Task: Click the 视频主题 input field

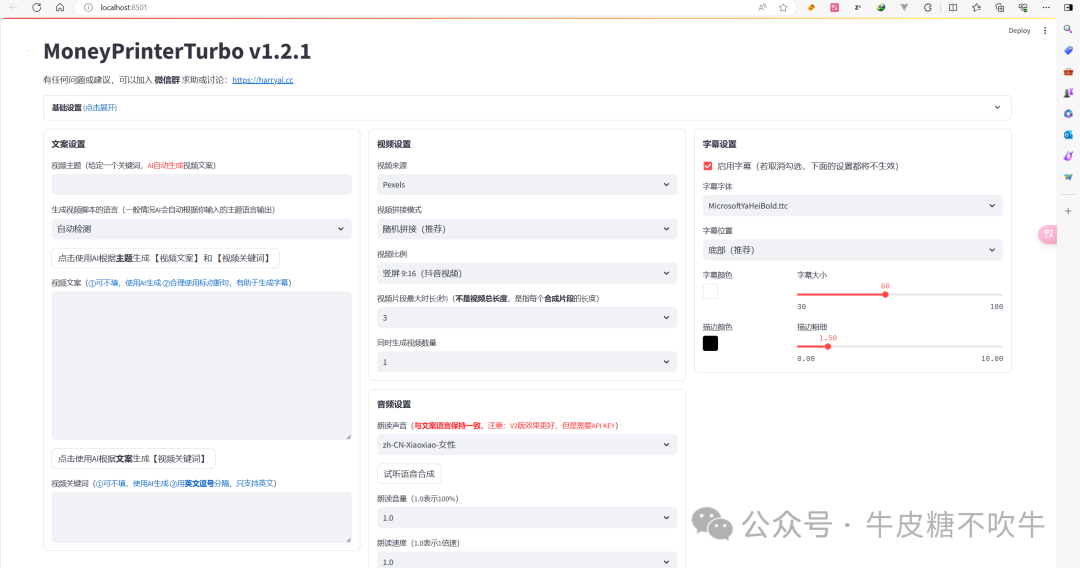Action: (201, 185)
